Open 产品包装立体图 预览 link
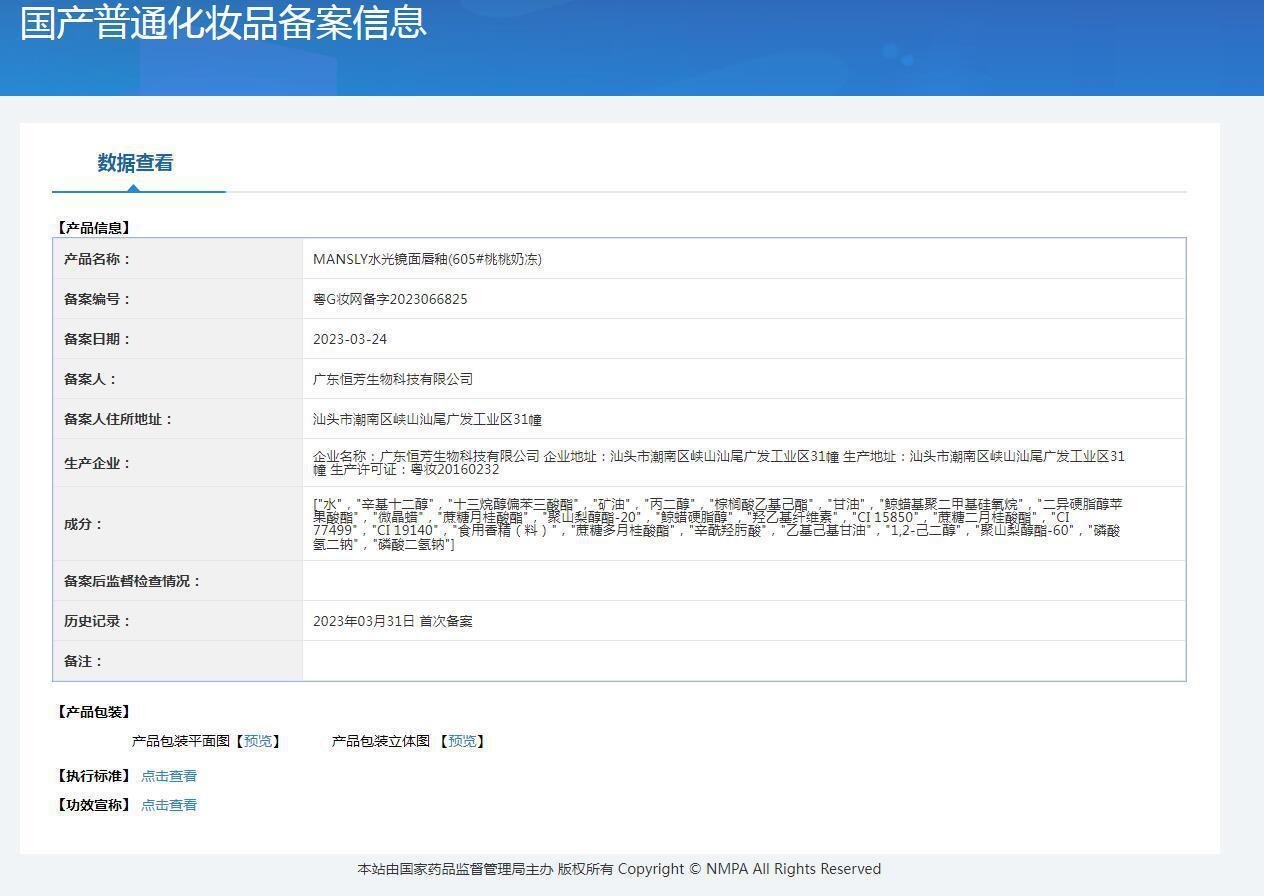 [462, 741]
